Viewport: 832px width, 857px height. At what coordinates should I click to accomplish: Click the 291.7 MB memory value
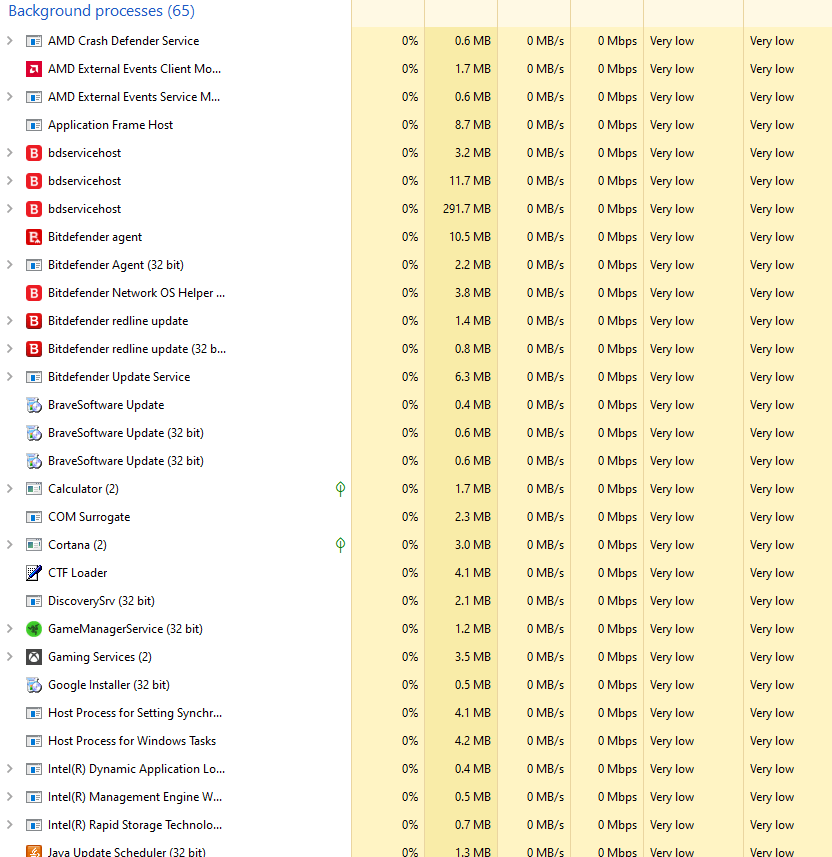(x=467, y=209)
